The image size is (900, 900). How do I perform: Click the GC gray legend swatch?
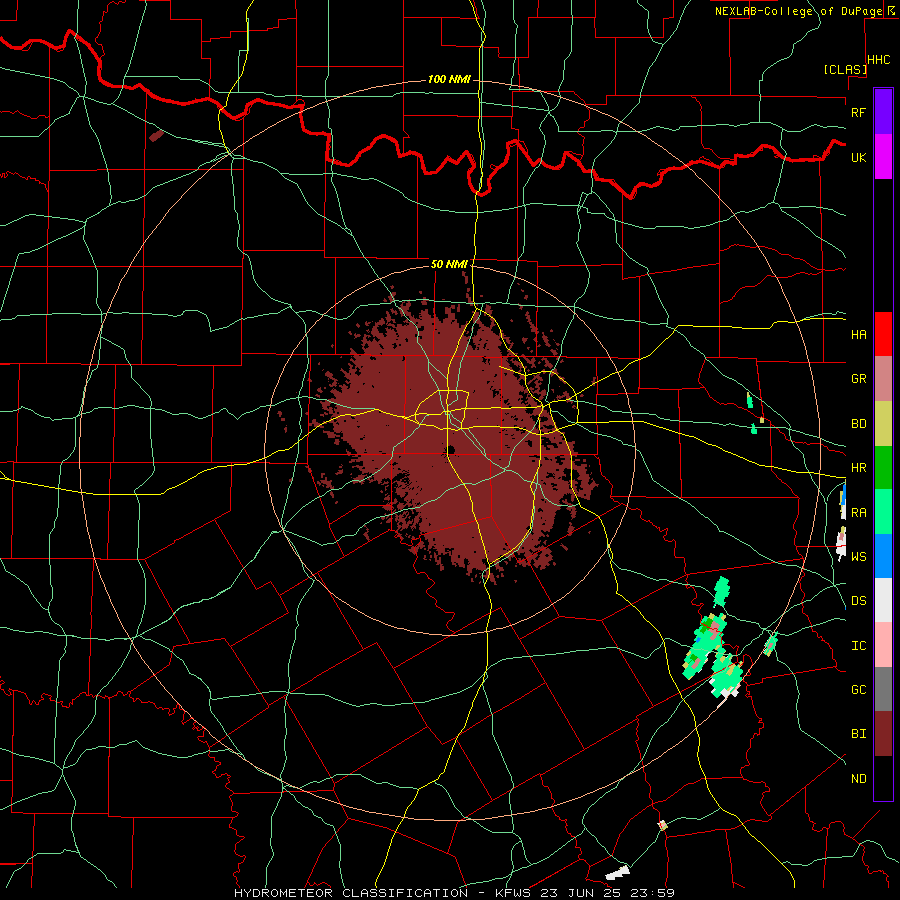(883, 689)
